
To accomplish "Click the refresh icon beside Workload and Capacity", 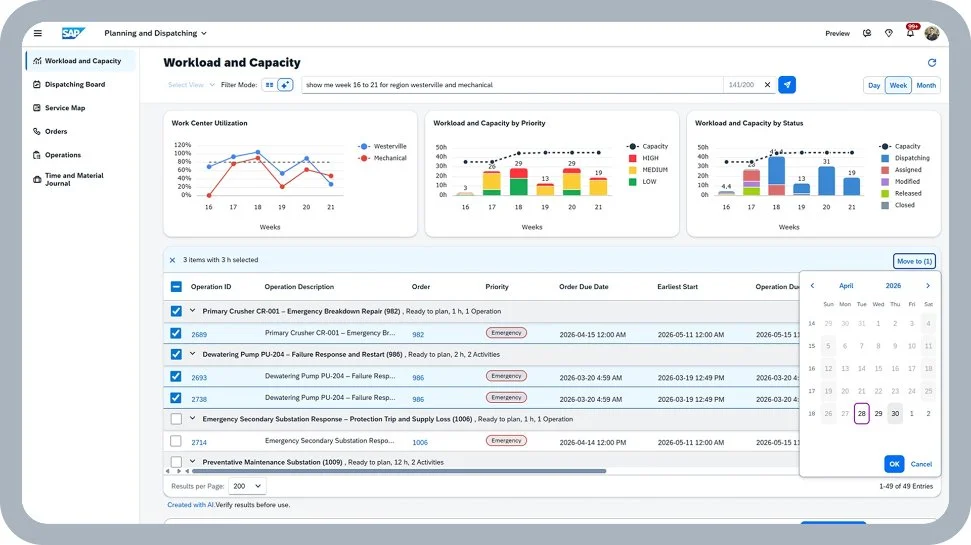I will [x=931, y=63].
